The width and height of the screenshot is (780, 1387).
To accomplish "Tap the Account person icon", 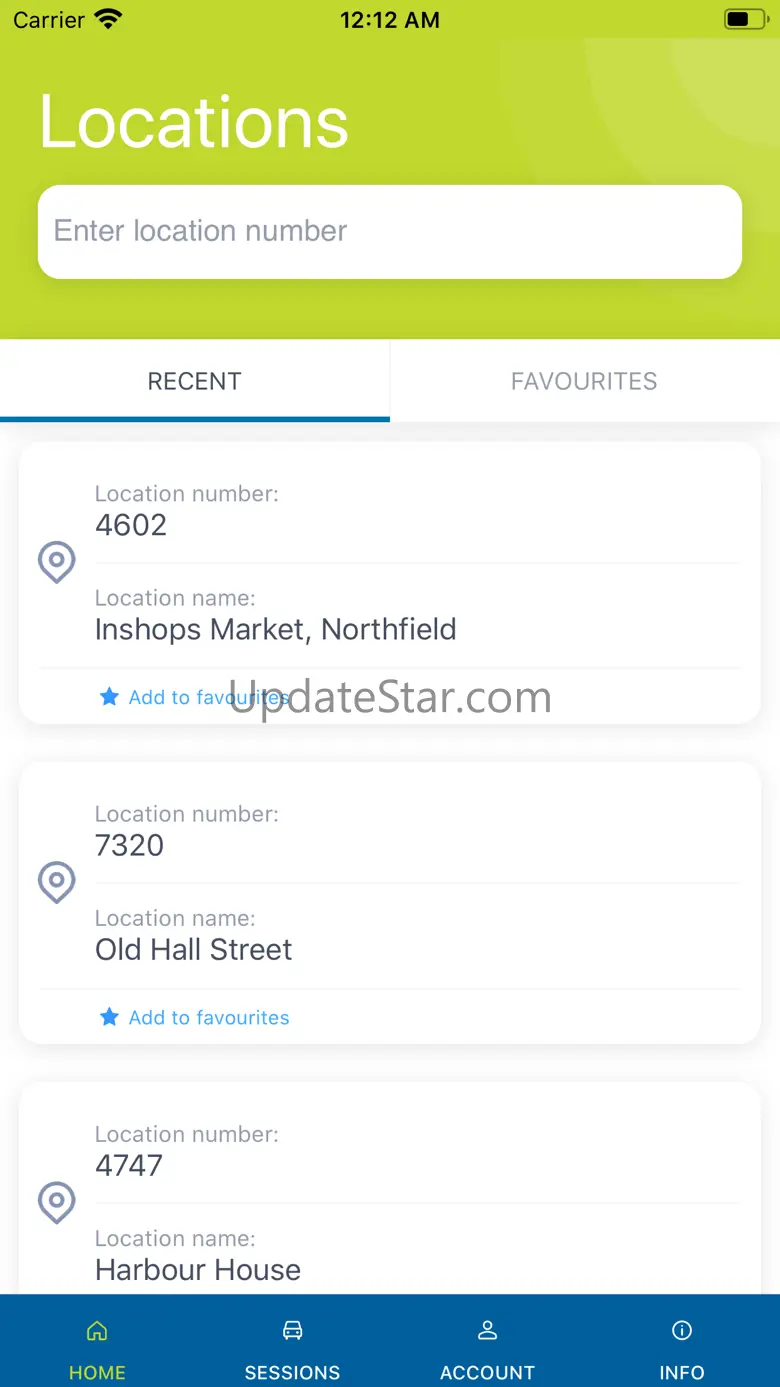I will (x=487, y=1331).
